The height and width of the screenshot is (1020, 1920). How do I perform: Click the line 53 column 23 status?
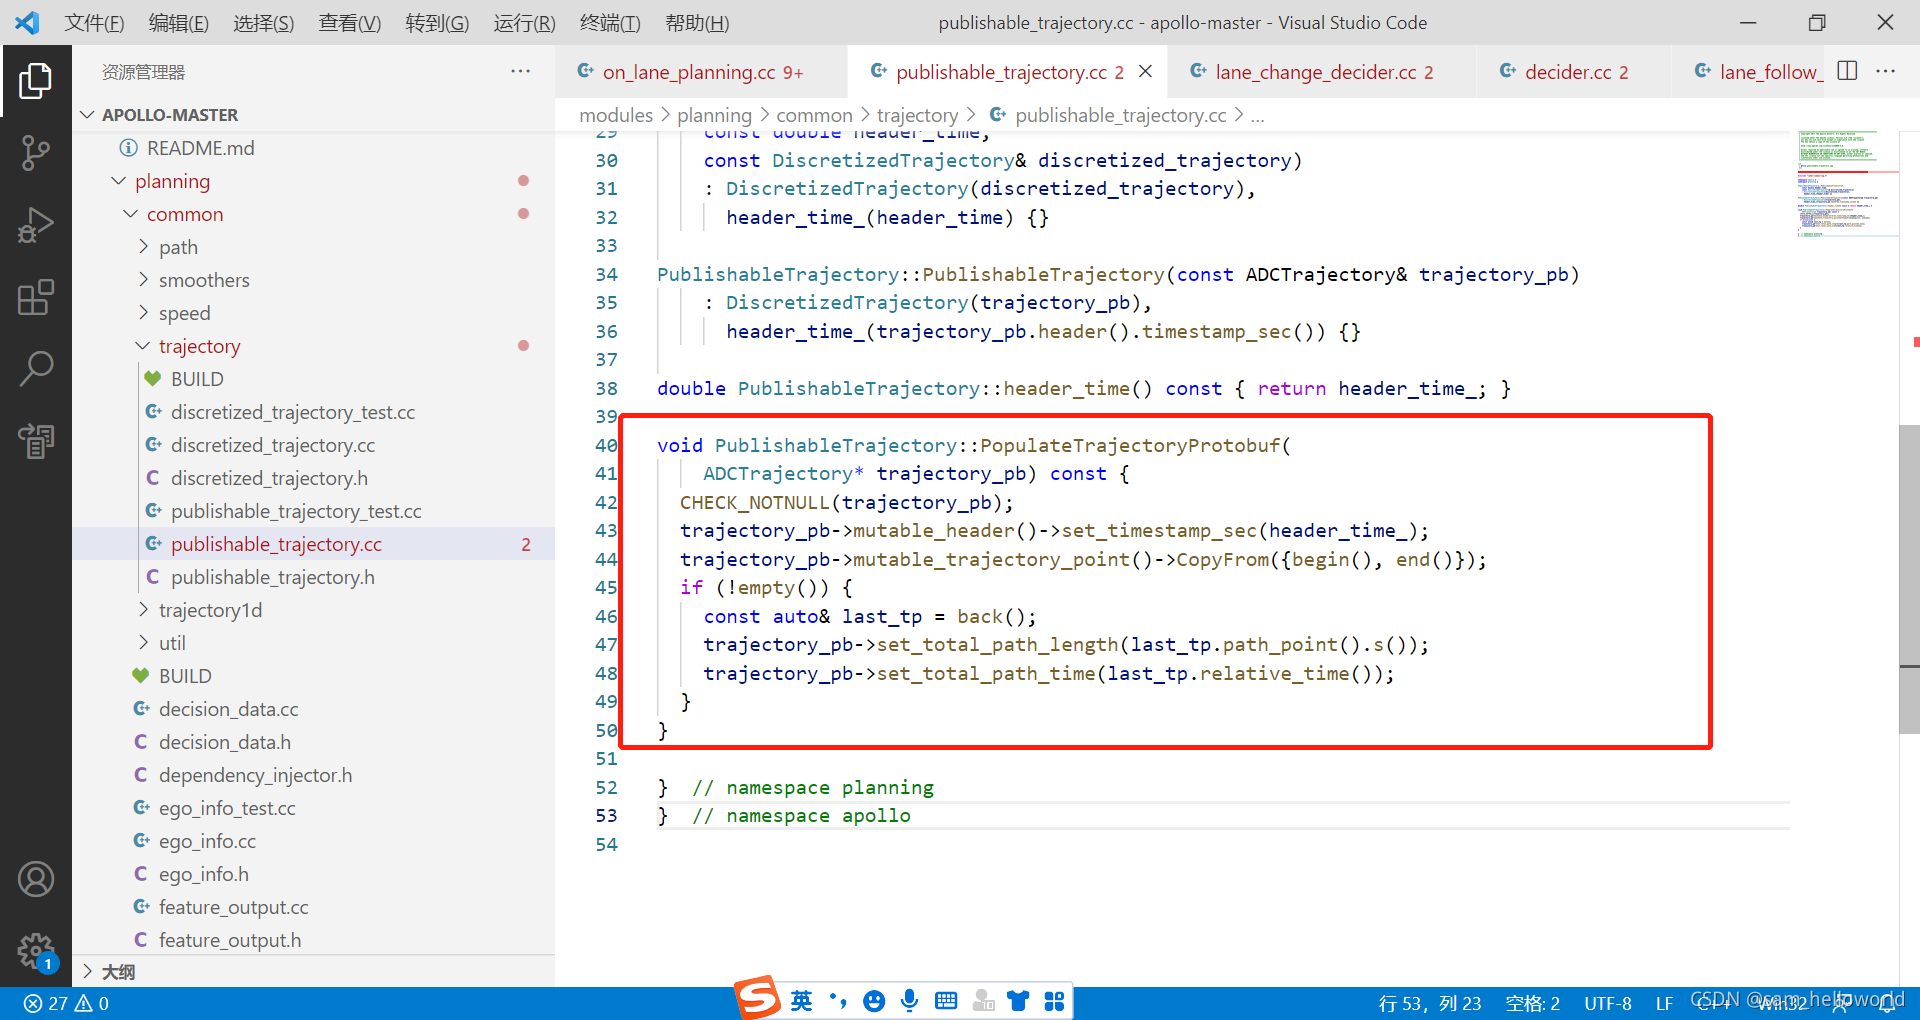click(x=1429, y=1003)
